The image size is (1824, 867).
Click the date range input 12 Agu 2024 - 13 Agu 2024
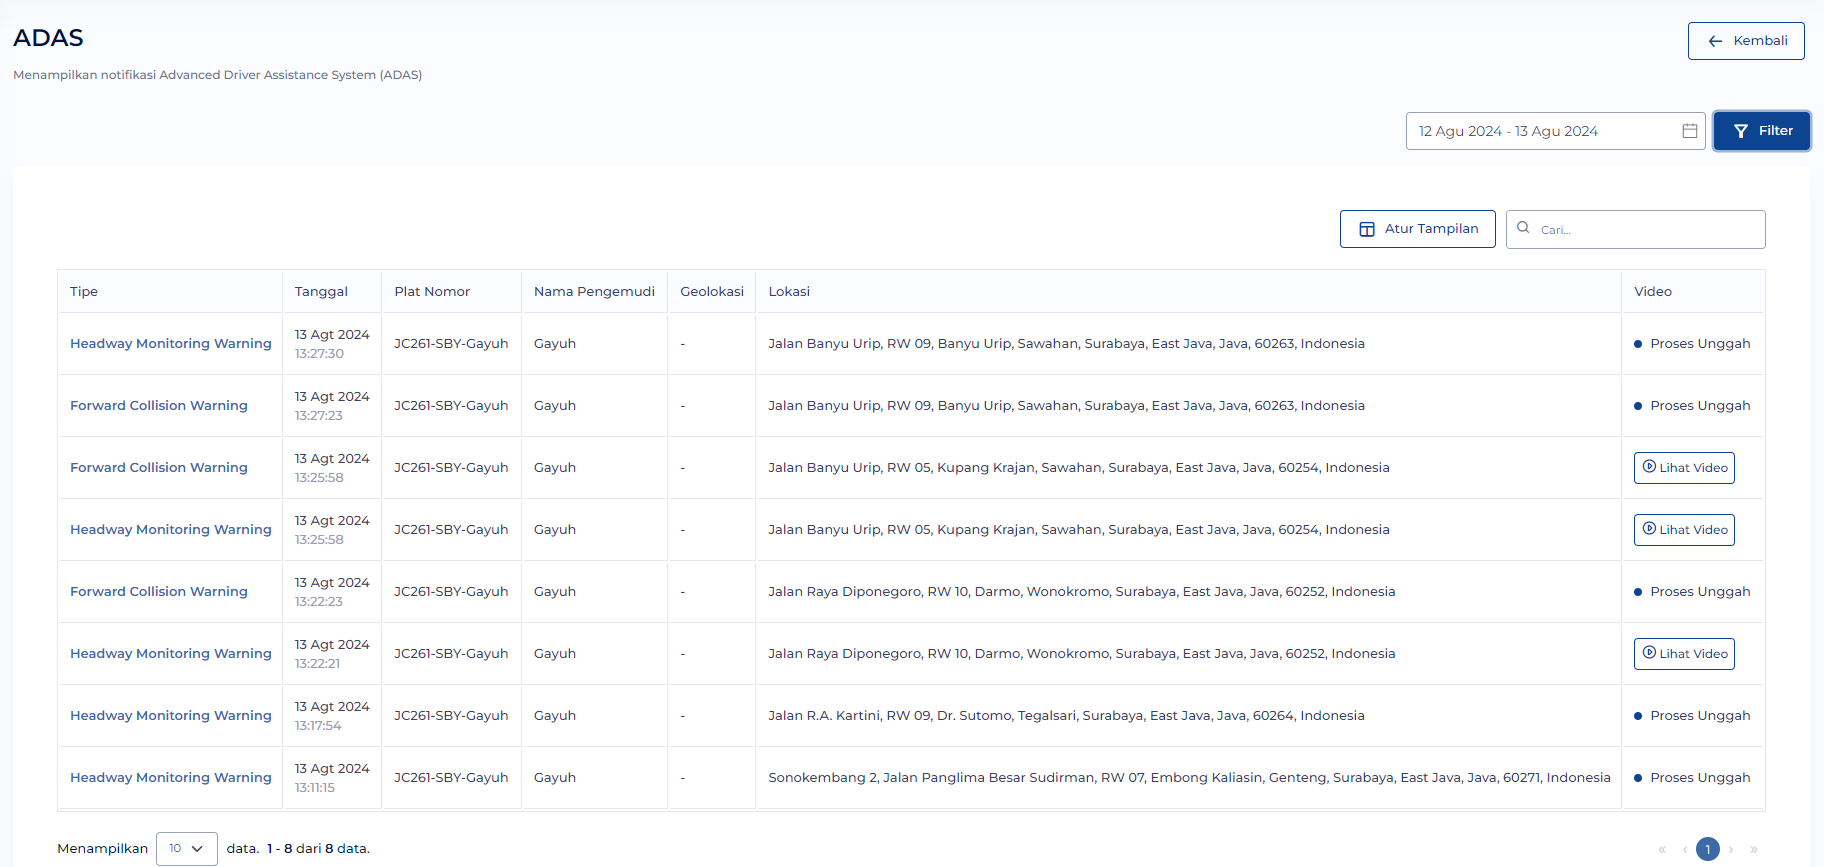point(1555,131)
